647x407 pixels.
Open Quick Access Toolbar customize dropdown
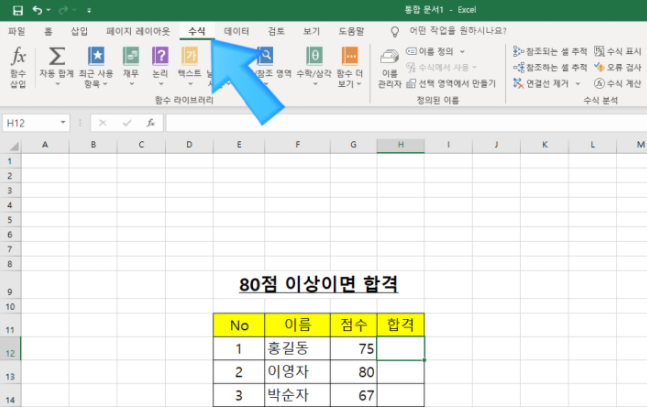[89, 10]
